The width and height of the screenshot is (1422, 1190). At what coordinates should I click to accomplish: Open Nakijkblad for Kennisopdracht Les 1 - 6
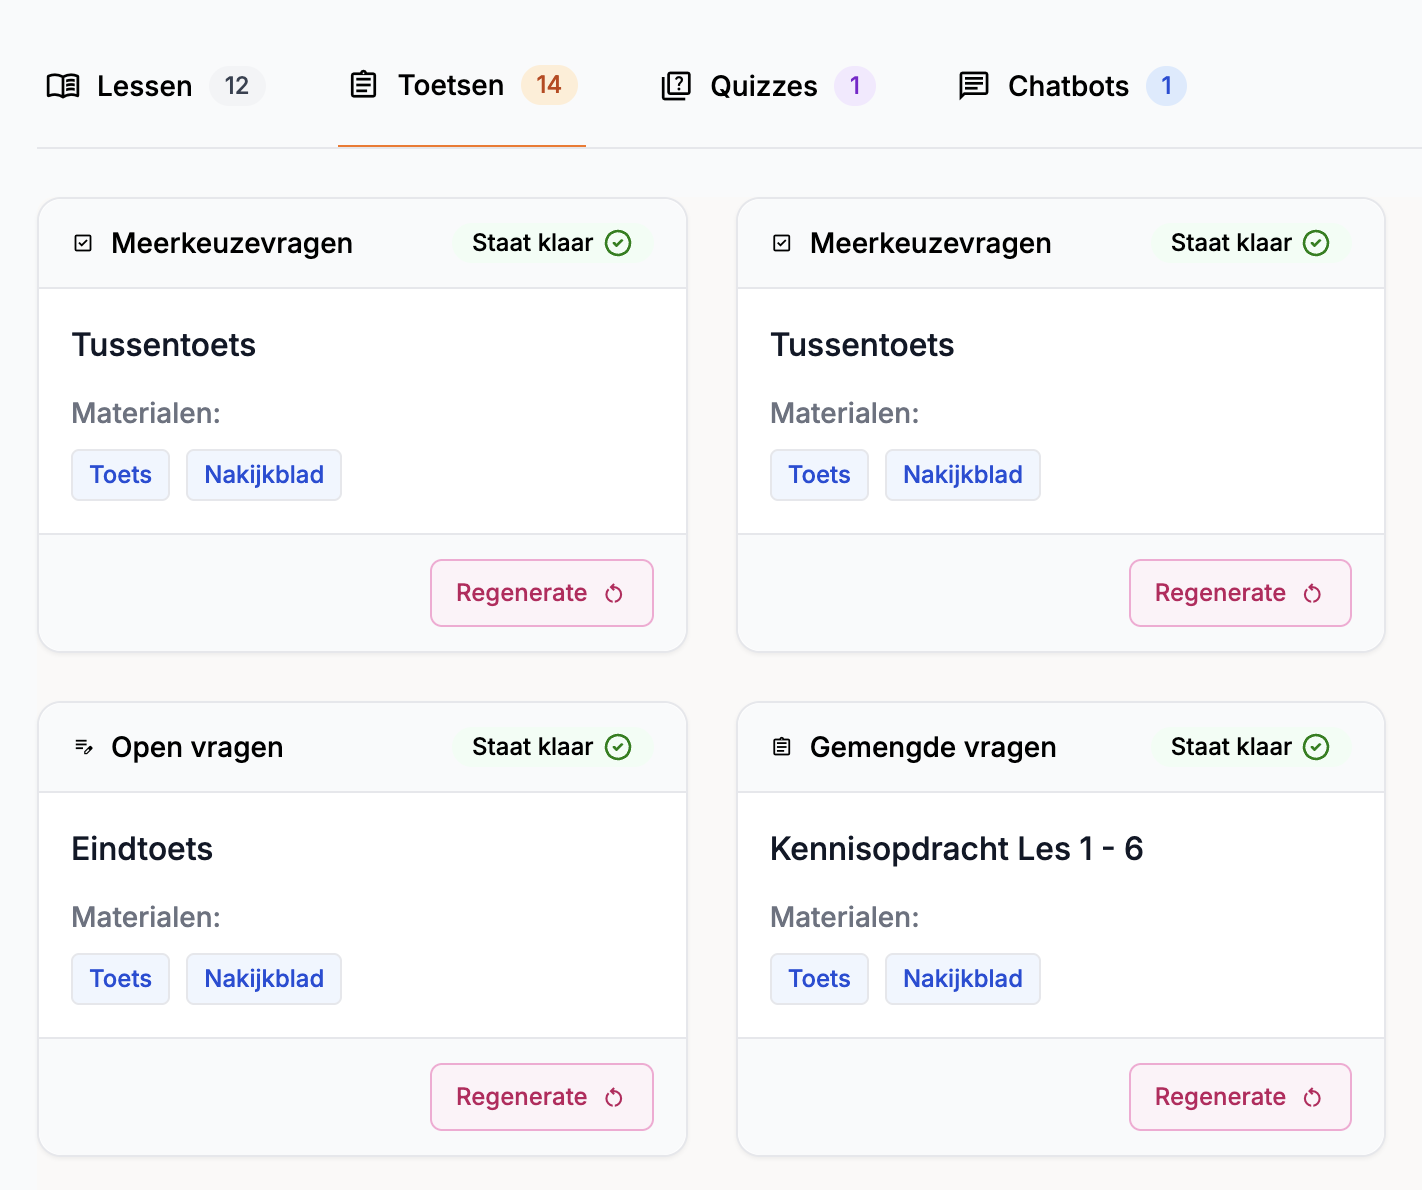pyautogui.click(x=962, y=979)
